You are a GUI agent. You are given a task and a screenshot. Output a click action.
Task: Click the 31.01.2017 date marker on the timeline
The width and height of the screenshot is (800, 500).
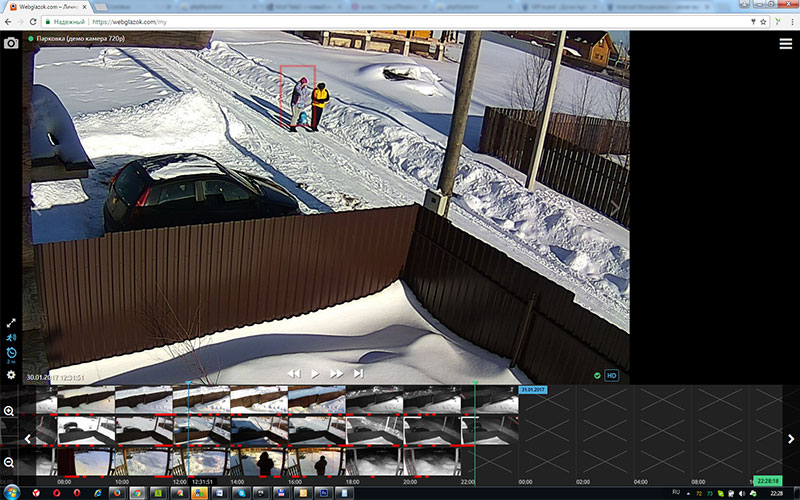[x=532, y=388]
